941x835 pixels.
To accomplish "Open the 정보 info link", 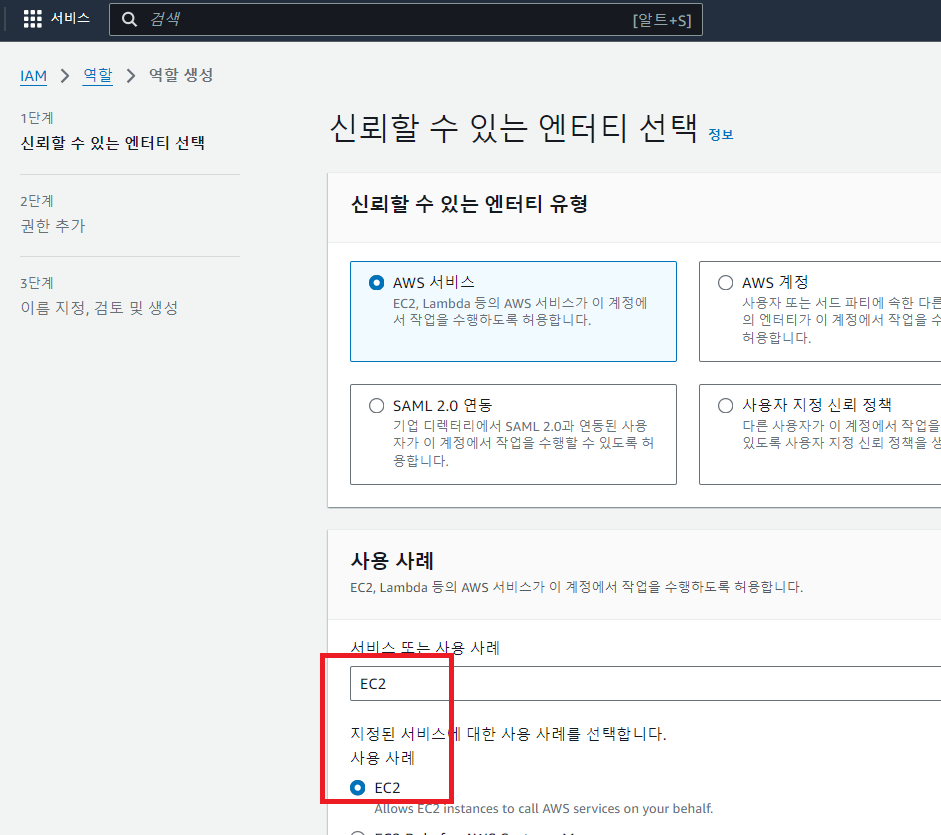I will [721, 134].
